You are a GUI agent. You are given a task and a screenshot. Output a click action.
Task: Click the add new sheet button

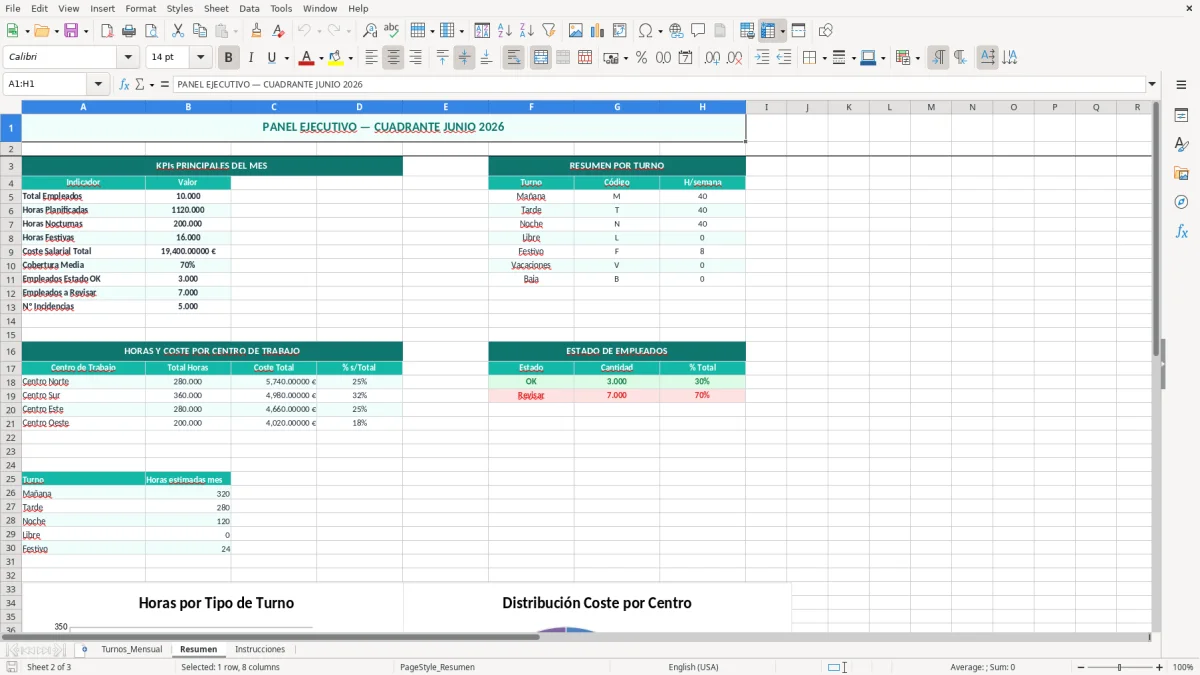pyautogui.click(x=84, y=650)
